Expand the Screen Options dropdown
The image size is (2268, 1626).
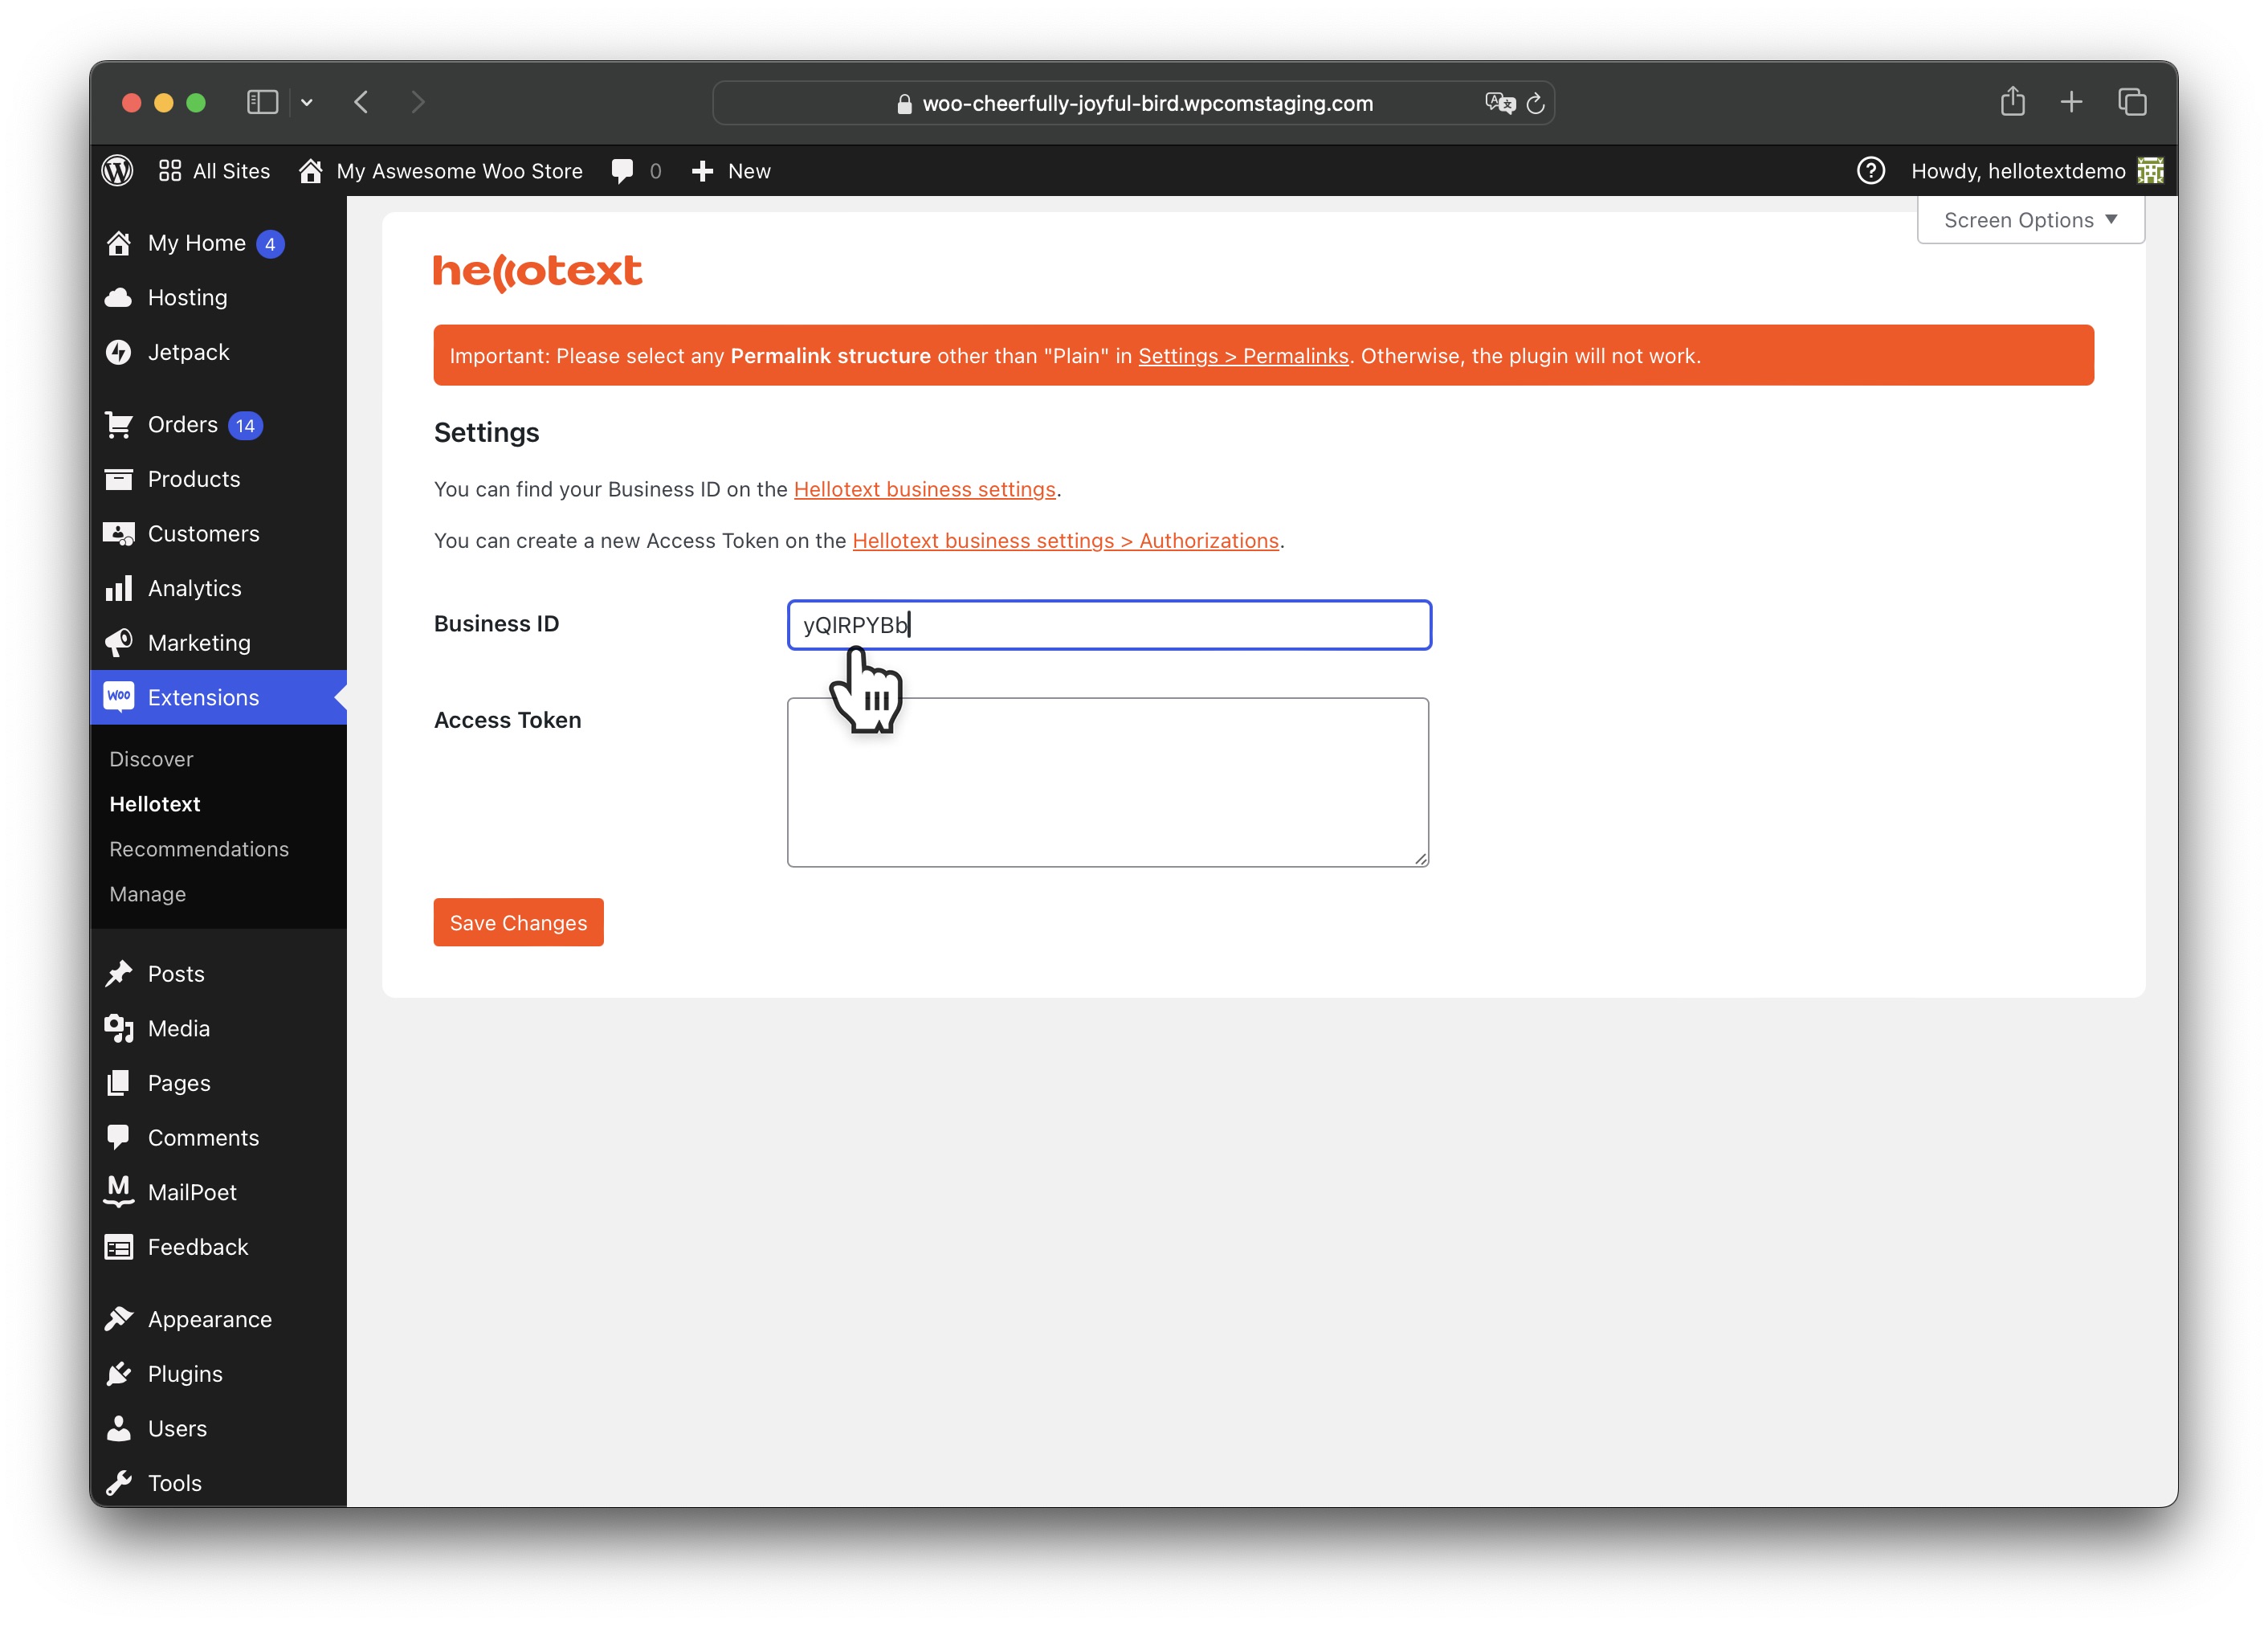[x=2030, y=220]
